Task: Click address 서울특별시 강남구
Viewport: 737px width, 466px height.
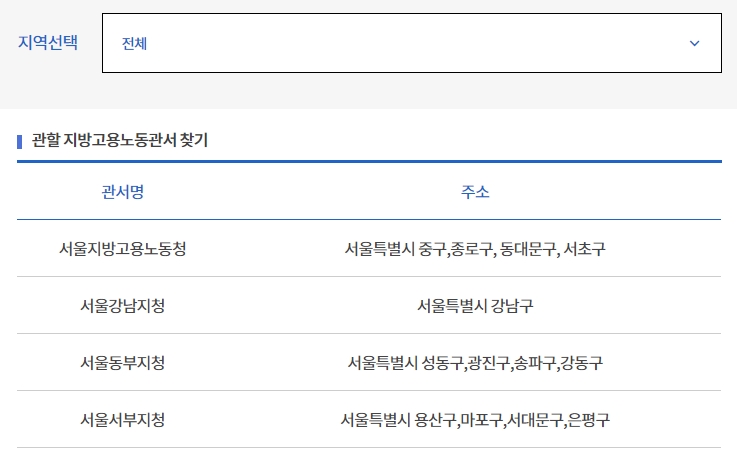Action: (x=475, y=306)
